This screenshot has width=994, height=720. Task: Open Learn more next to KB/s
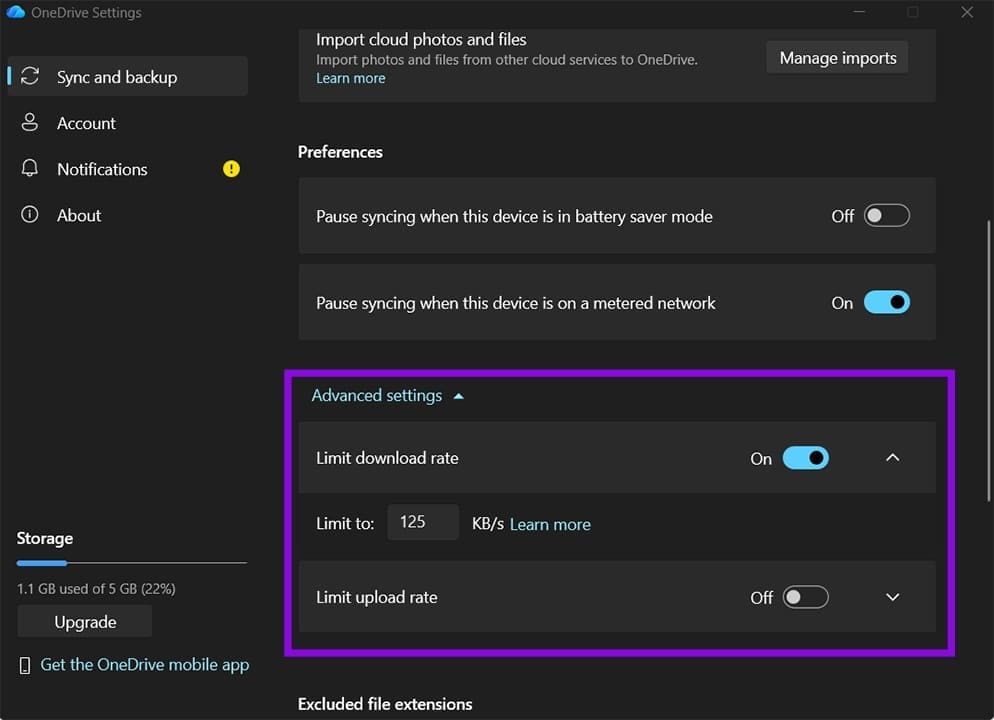(550, 524)
